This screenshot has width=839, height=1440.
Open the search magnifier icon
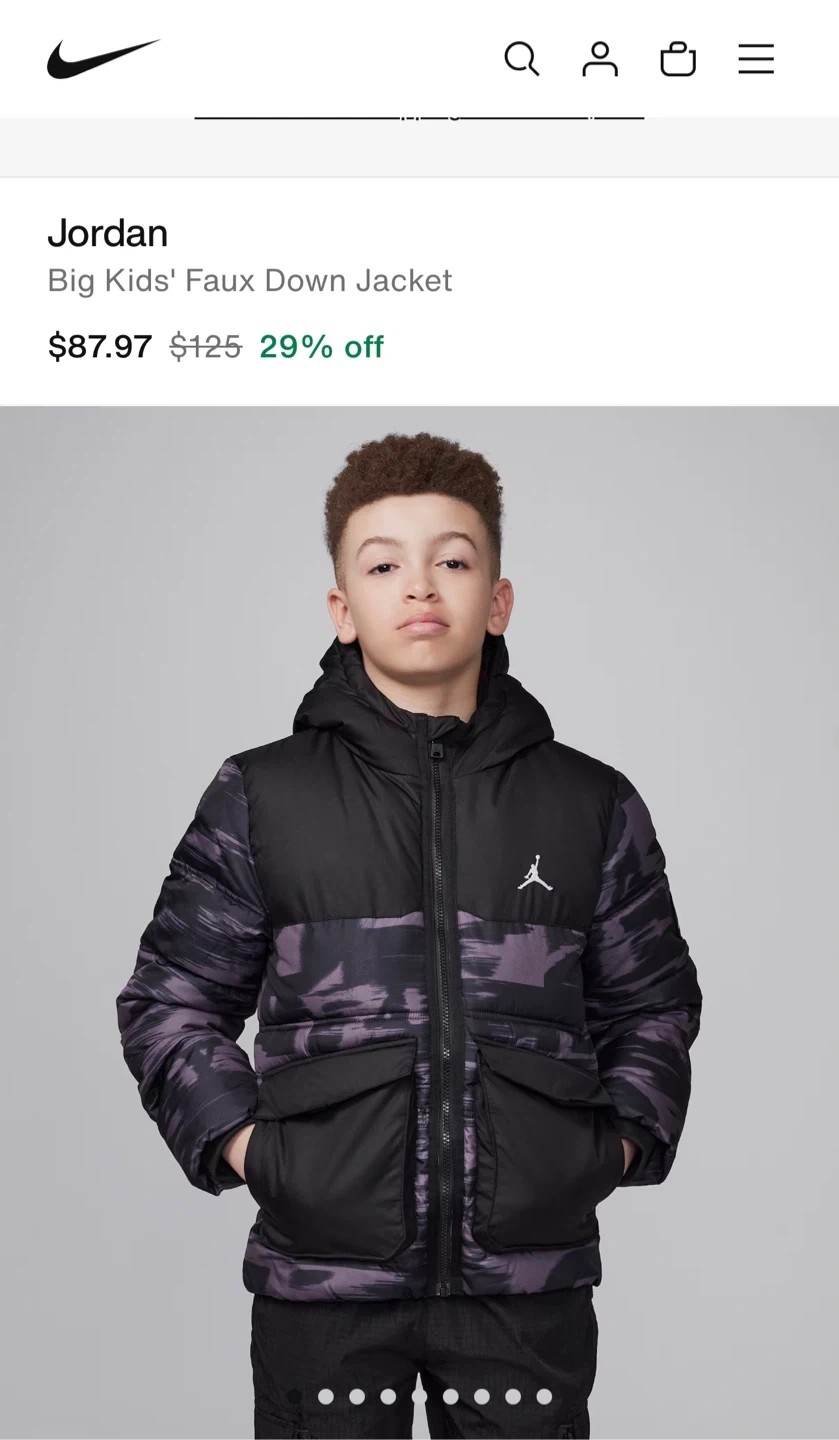click(x=521, y=59)
